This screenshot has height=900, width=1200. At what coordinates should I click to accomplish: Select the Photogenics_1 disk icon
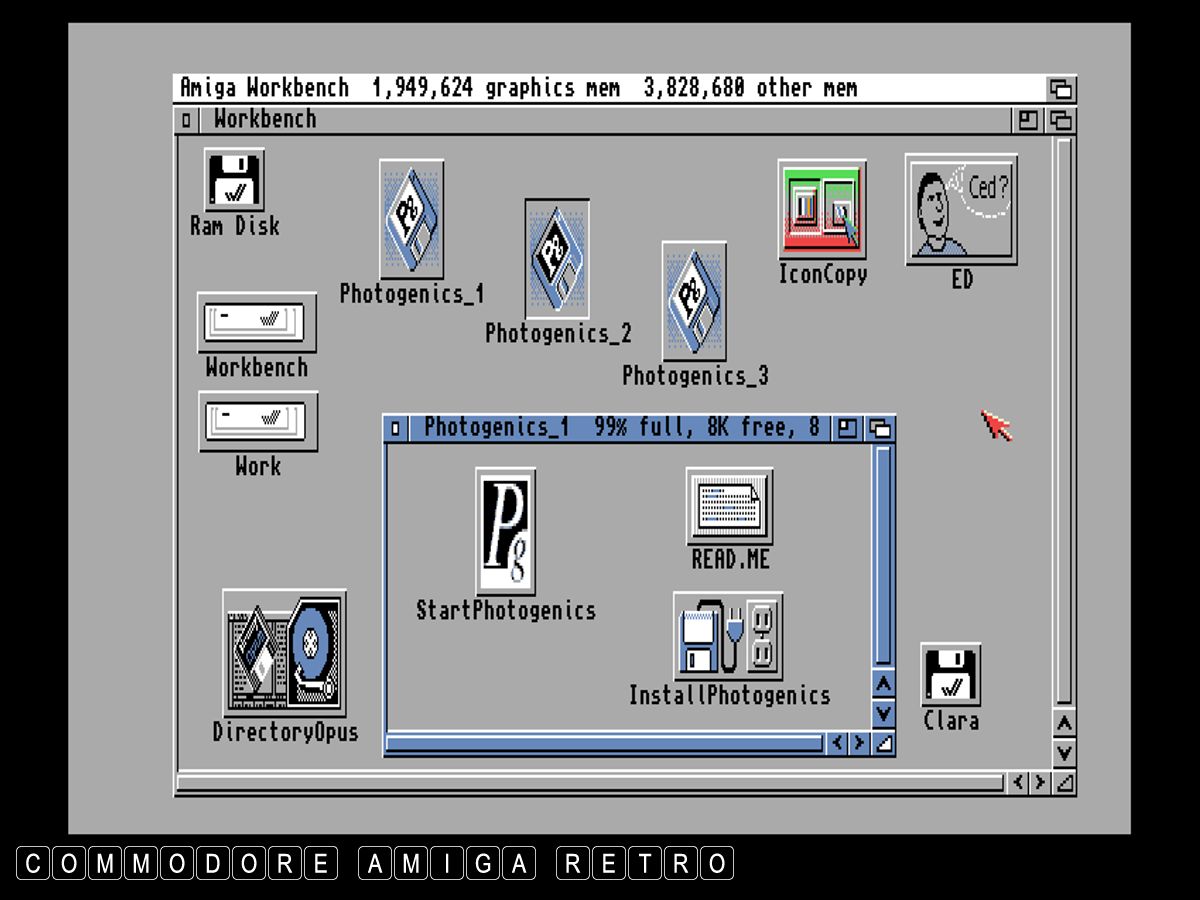point(411,220)
